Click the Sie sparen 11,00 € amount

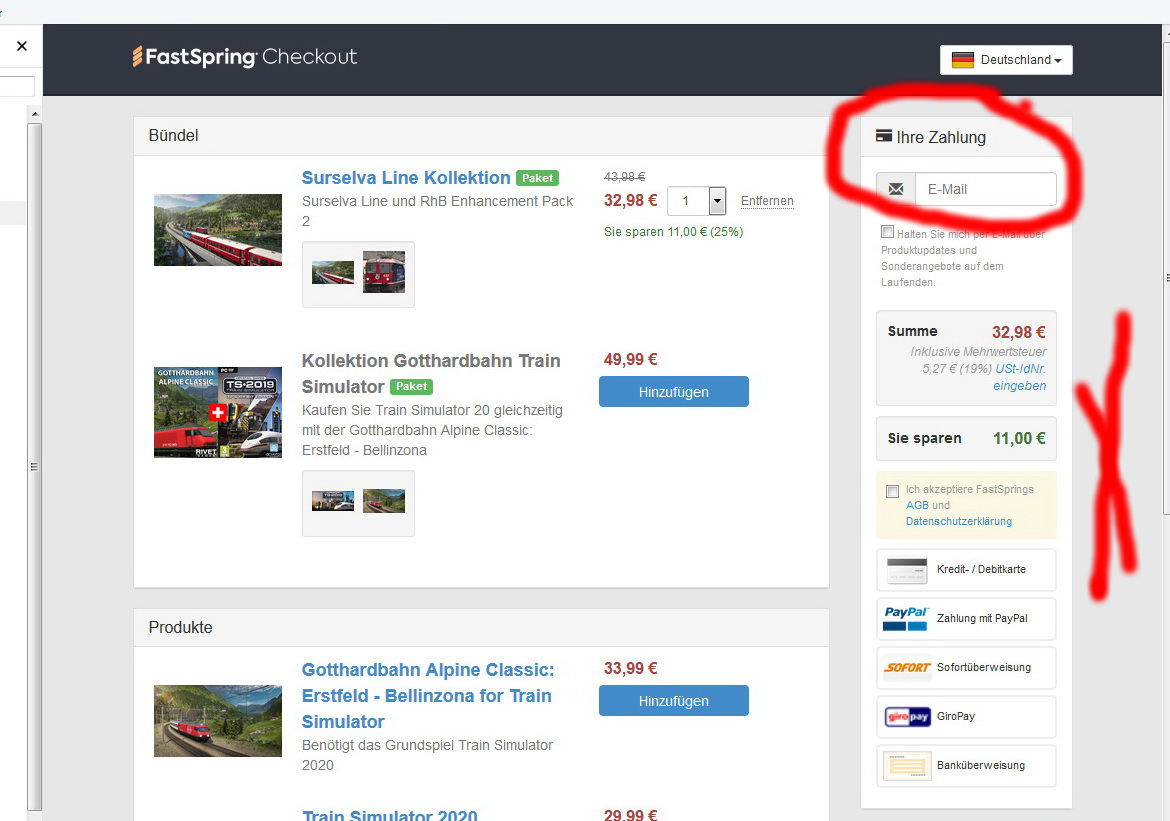pyautogui.click(x=1019, y=438)
